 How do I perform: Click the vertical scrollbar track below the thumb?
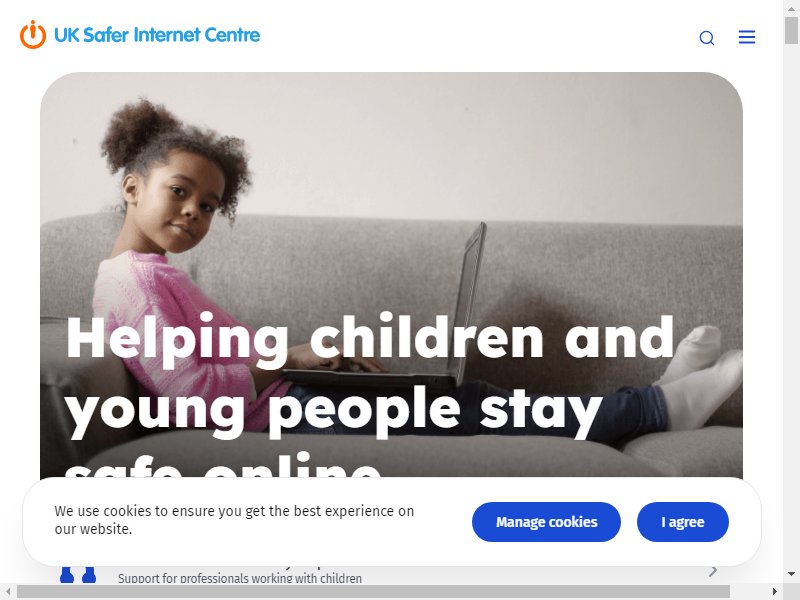[x=791, y=306]
